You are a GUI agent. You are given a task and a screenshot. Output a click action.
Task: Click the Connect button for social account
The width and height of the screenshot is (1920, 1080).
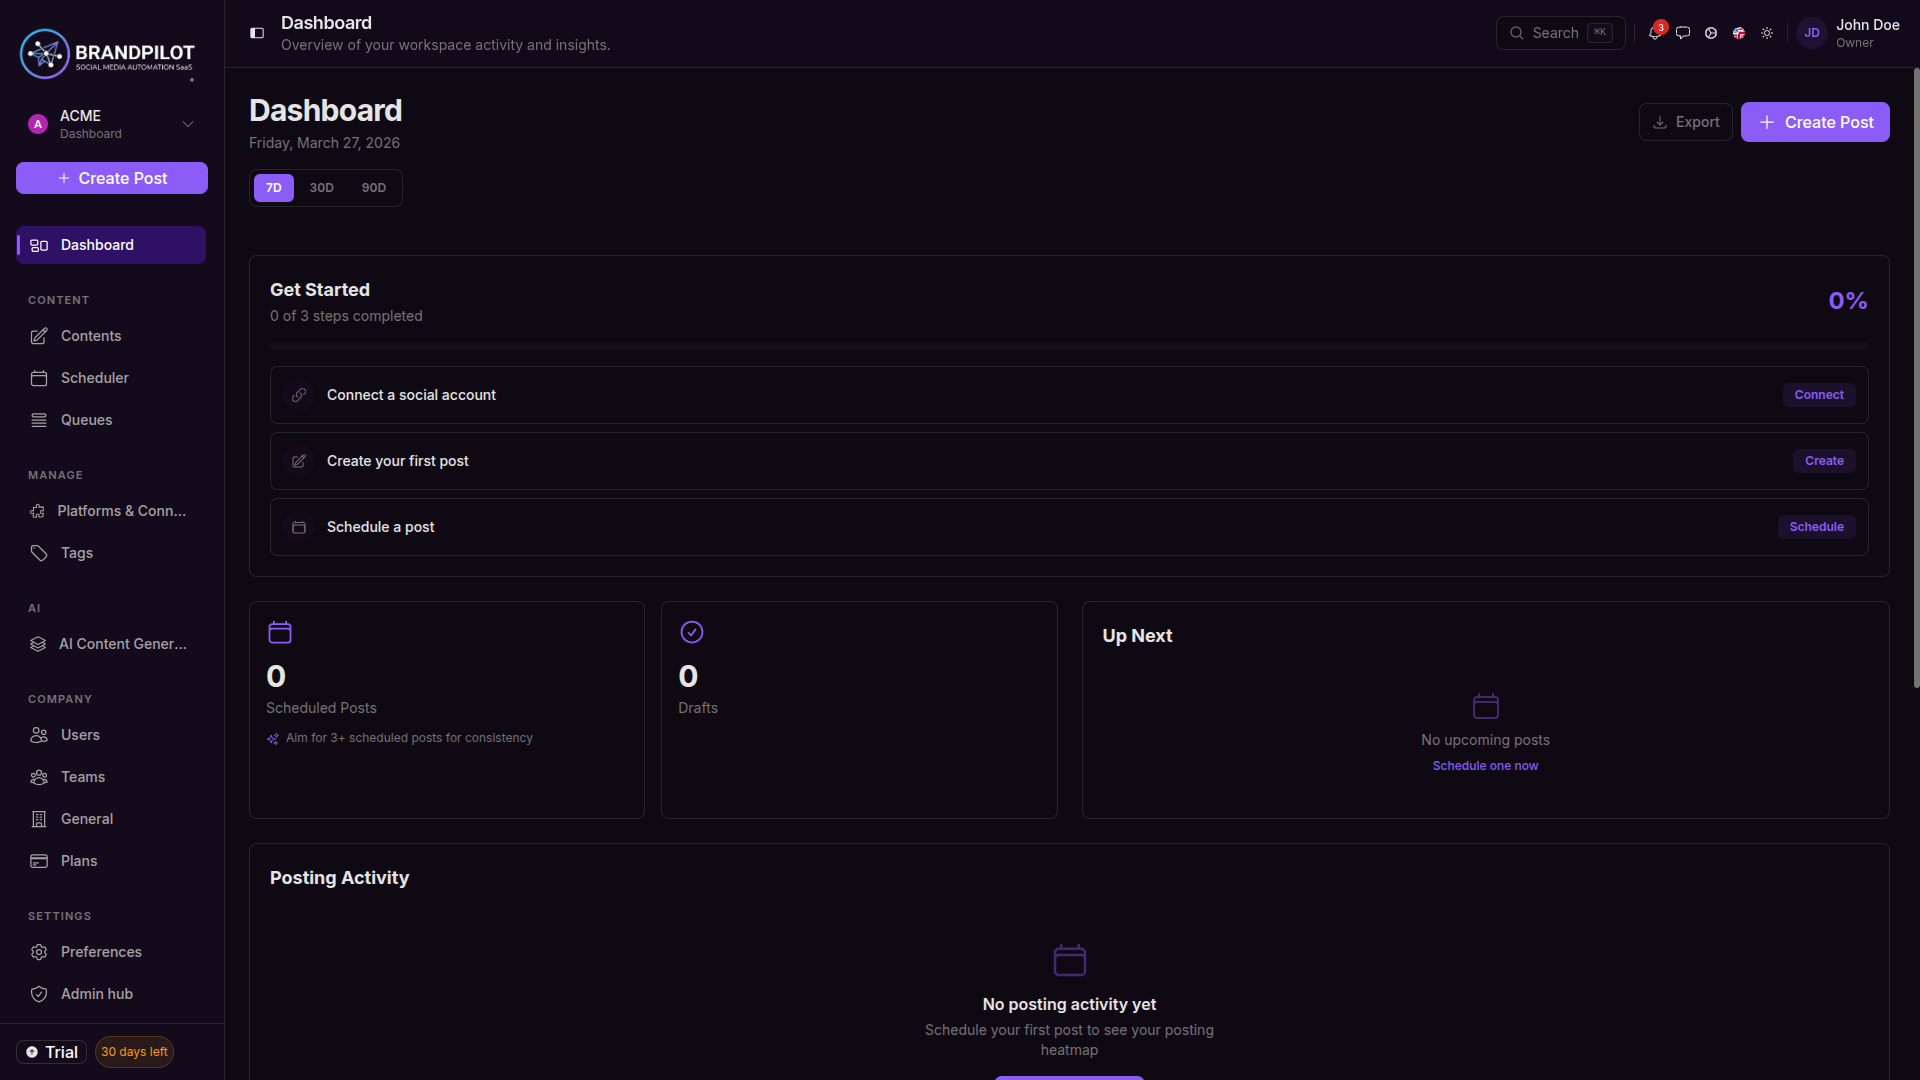[1818, 395]
